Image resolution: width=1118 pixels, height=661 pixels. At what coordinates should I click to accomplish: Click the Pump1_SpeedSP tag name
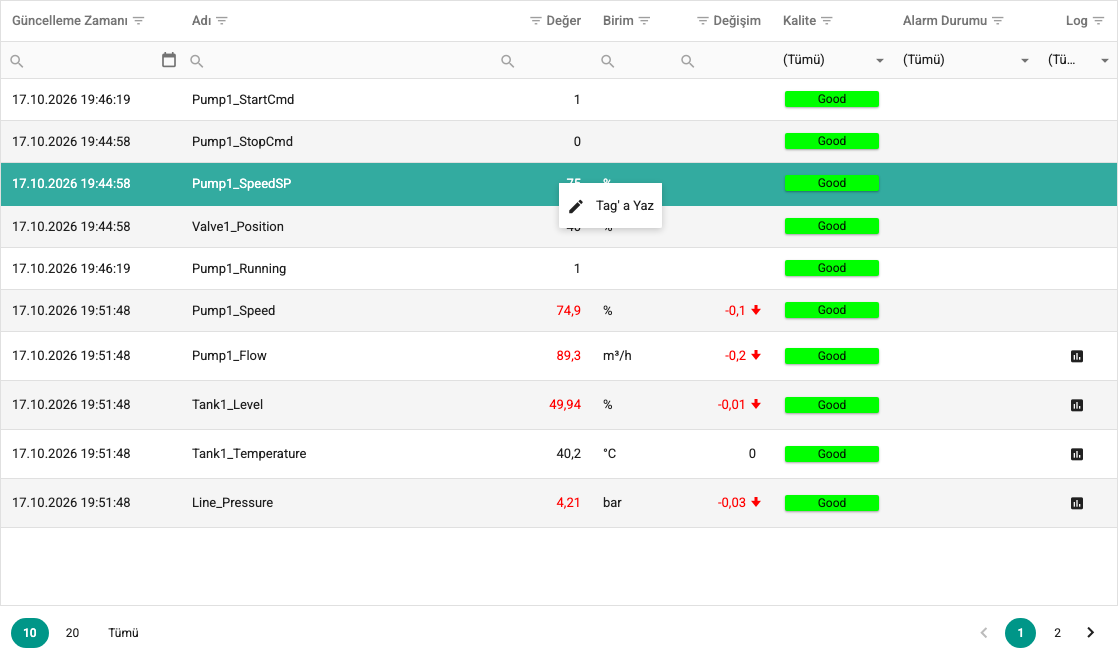point(242,184)
